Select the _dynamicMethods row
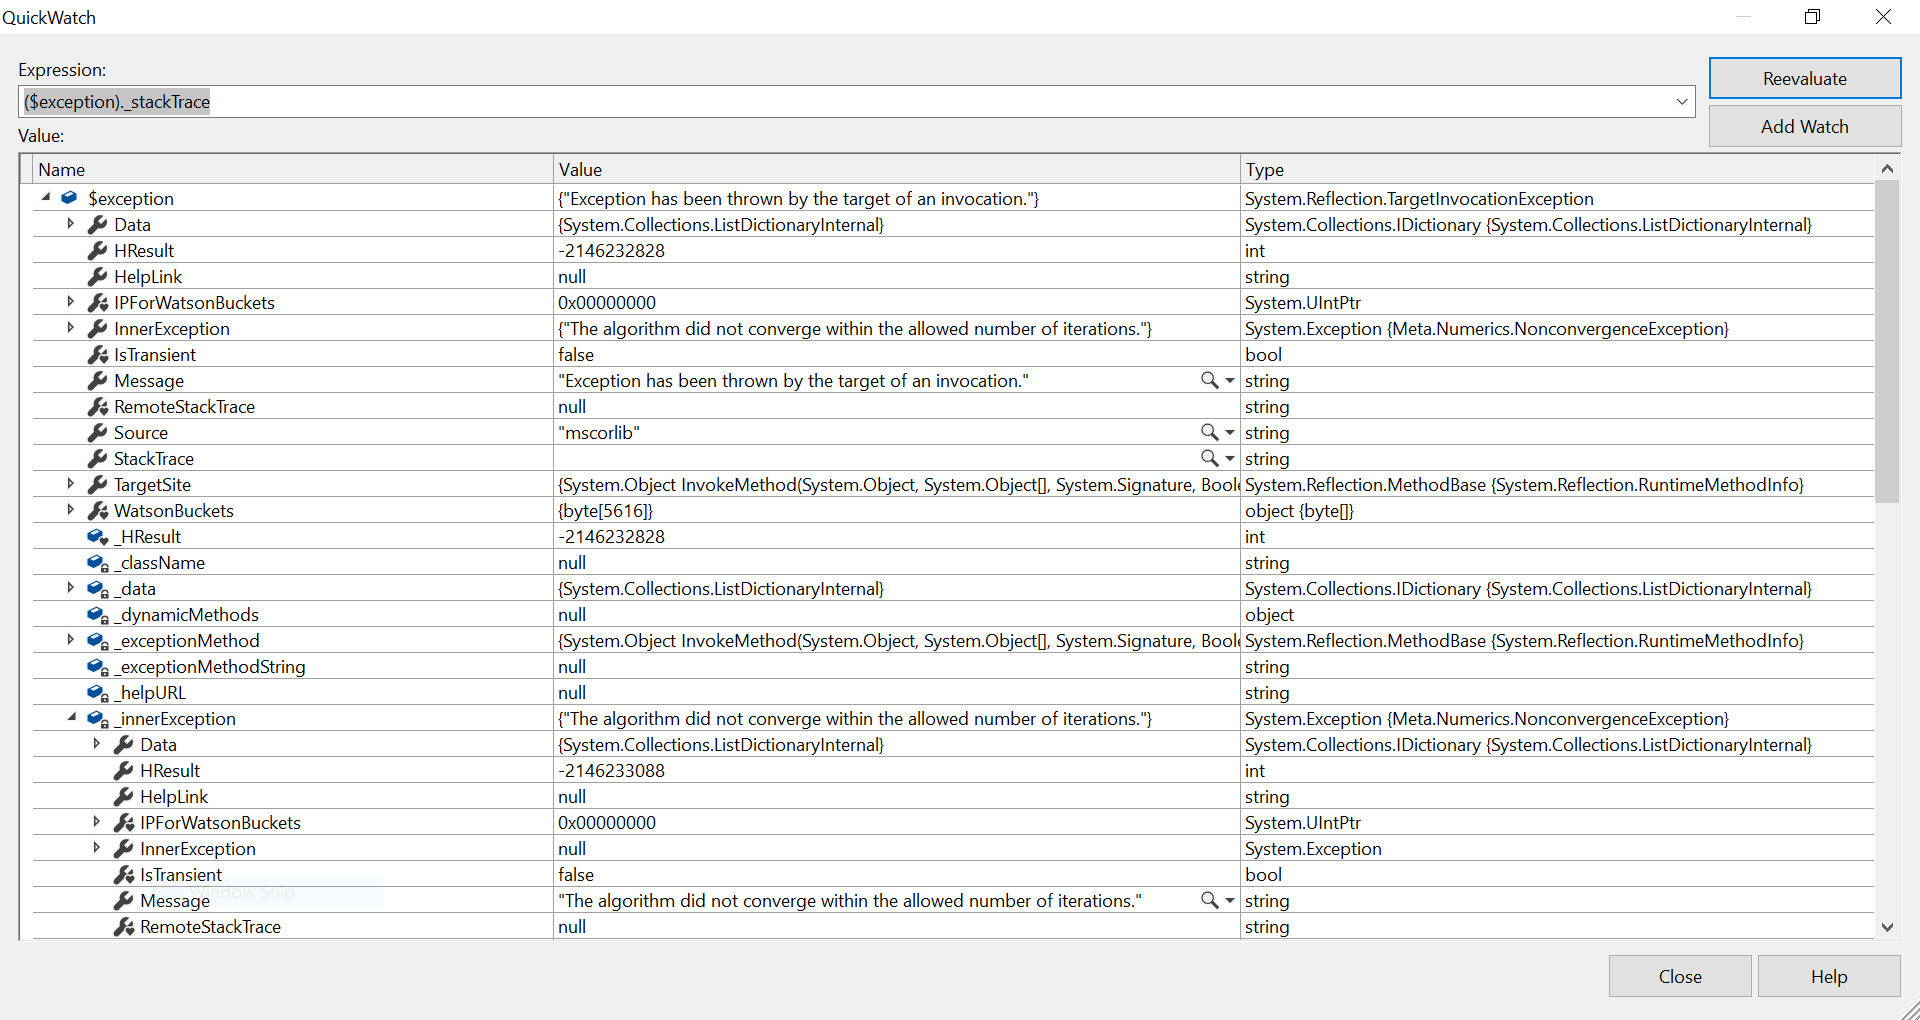This screenshot has width=1920, height=1020. tap(953, 615)
